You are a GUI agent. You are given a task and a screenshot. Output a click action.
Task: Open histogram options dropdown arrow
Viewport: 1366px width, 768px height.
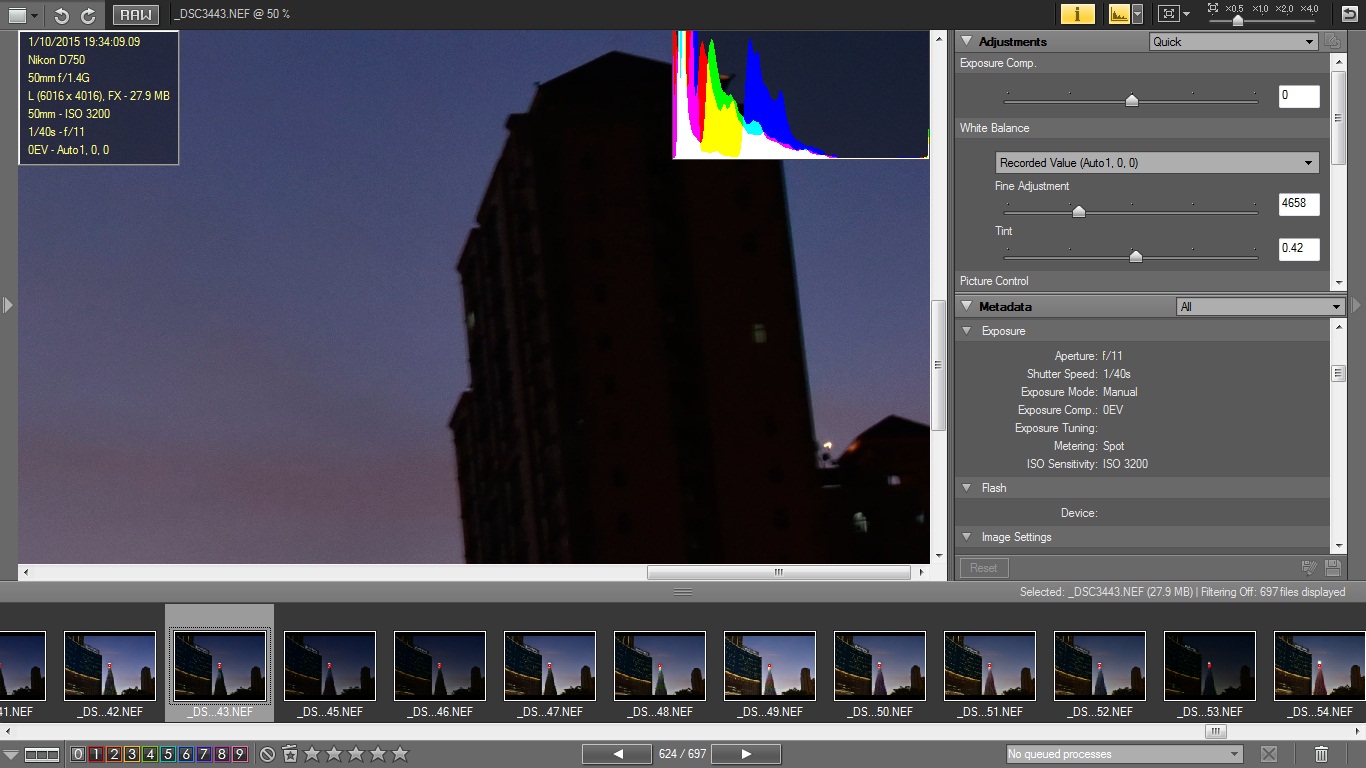(x=1138, y=14)
